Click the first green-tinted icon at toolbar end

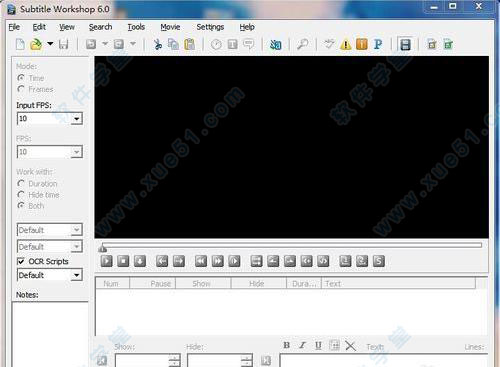coord(432,44)
